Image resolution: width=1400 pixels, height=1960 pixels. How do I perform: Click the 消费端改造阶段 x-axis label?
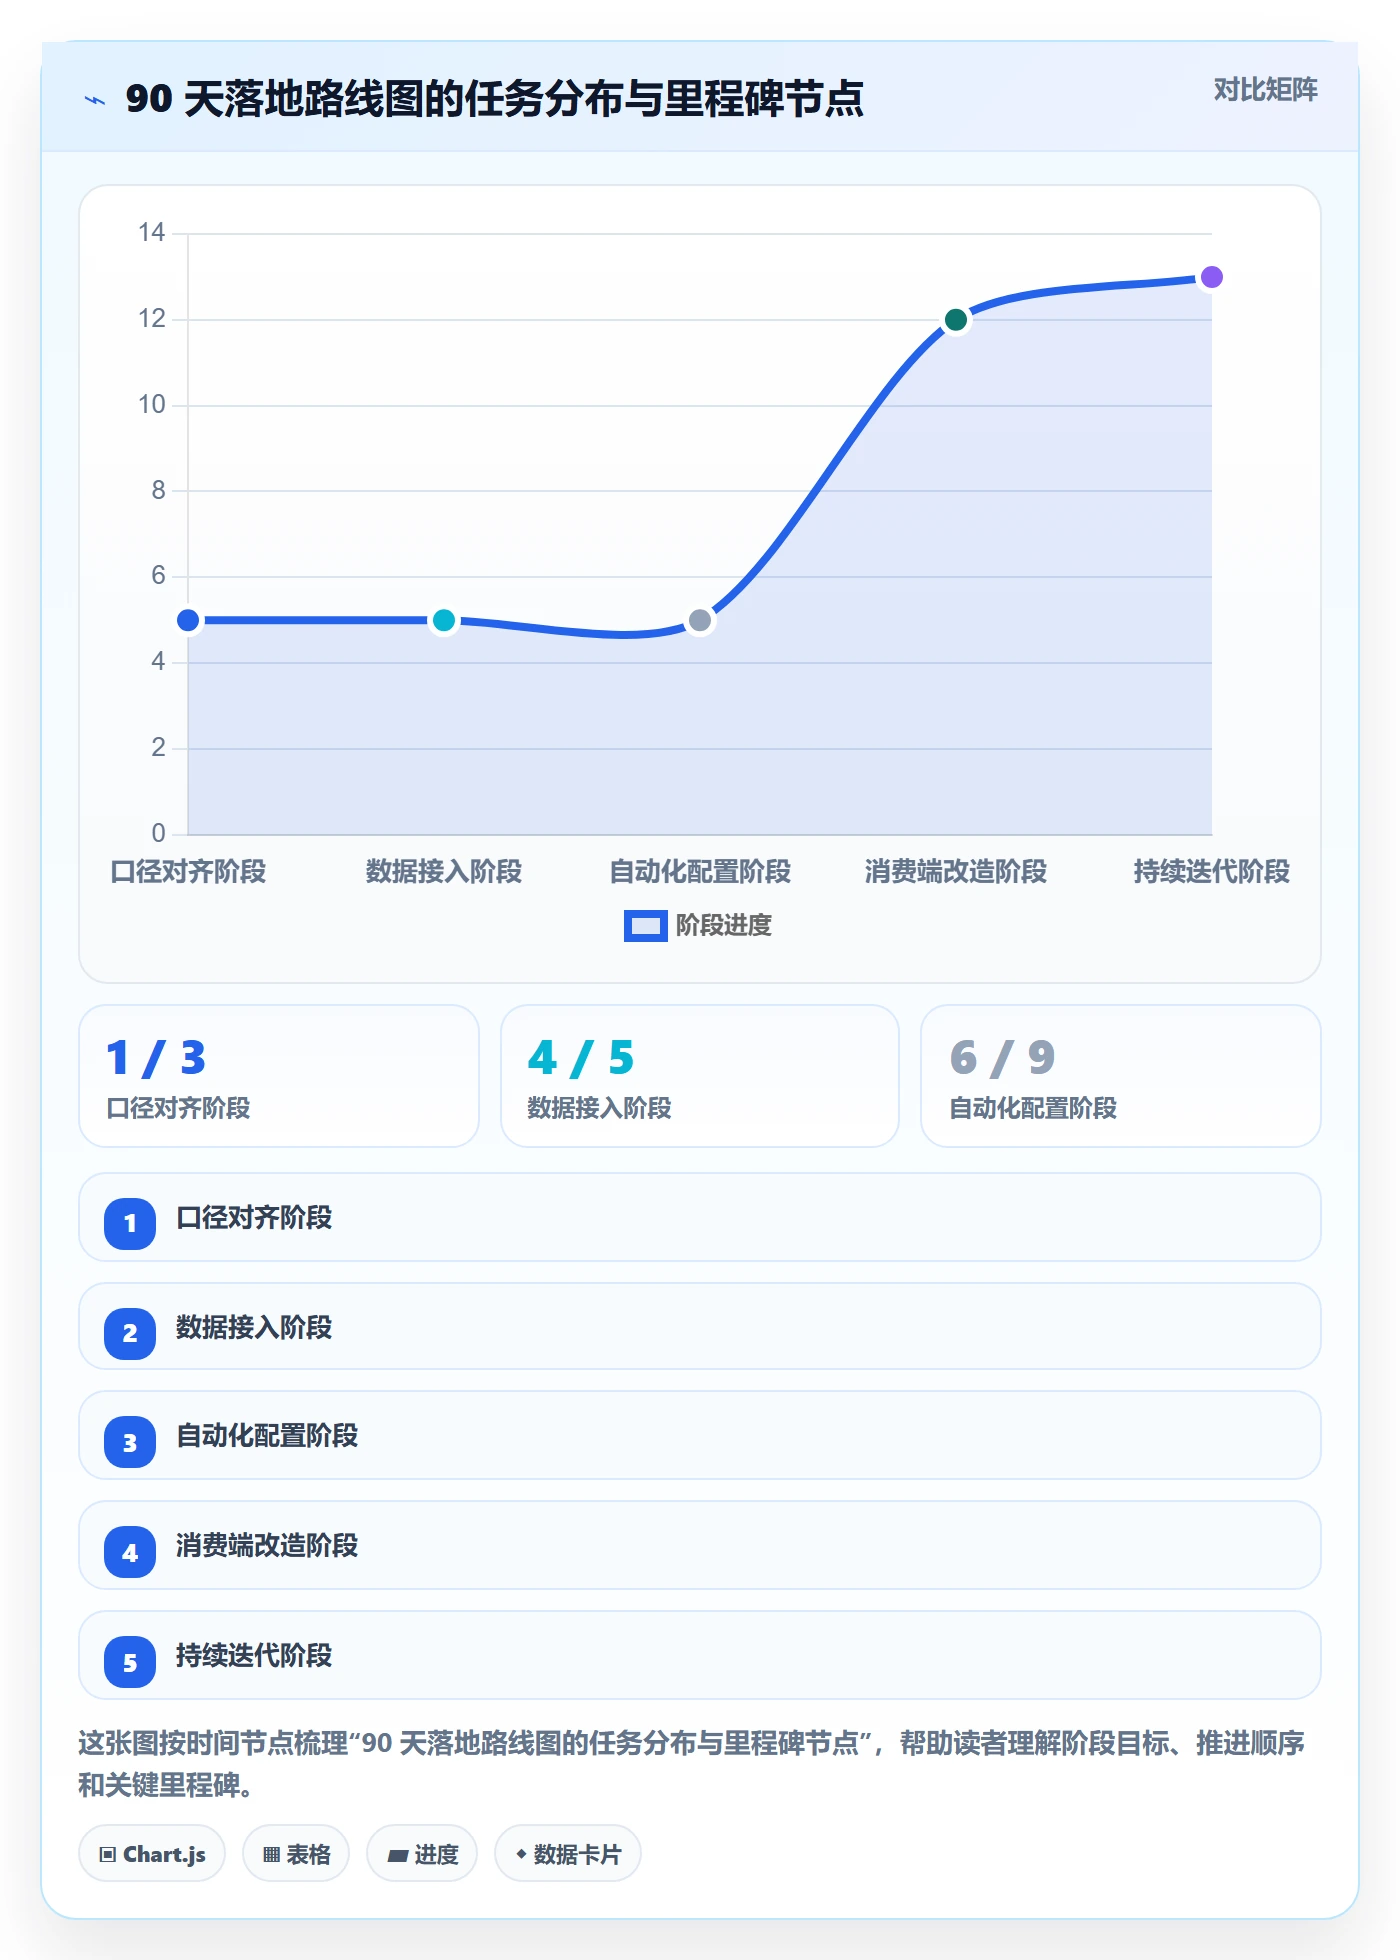pos(956,872)
